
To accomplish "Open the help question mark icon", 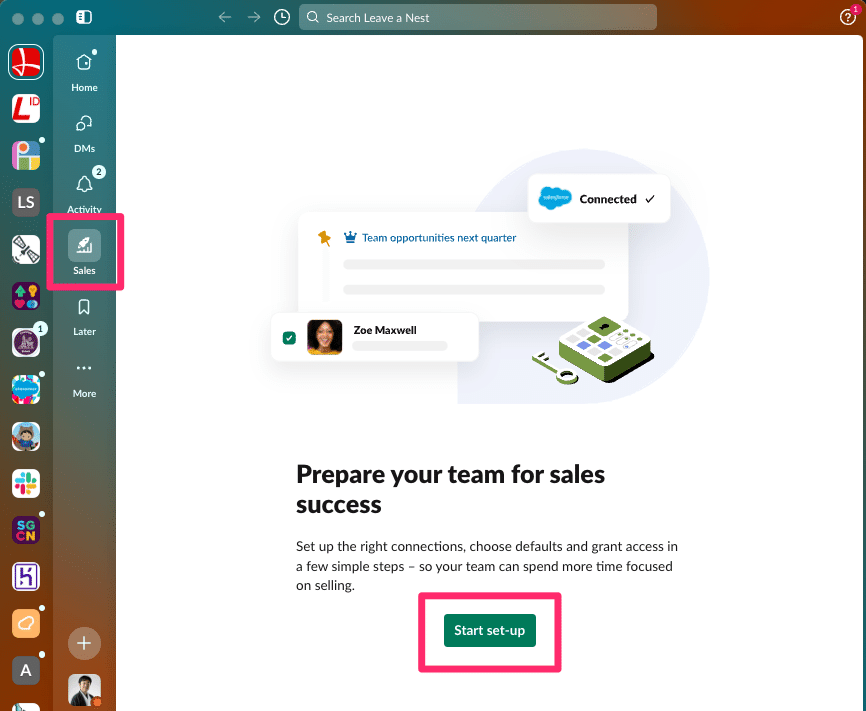I will point(847,17).
